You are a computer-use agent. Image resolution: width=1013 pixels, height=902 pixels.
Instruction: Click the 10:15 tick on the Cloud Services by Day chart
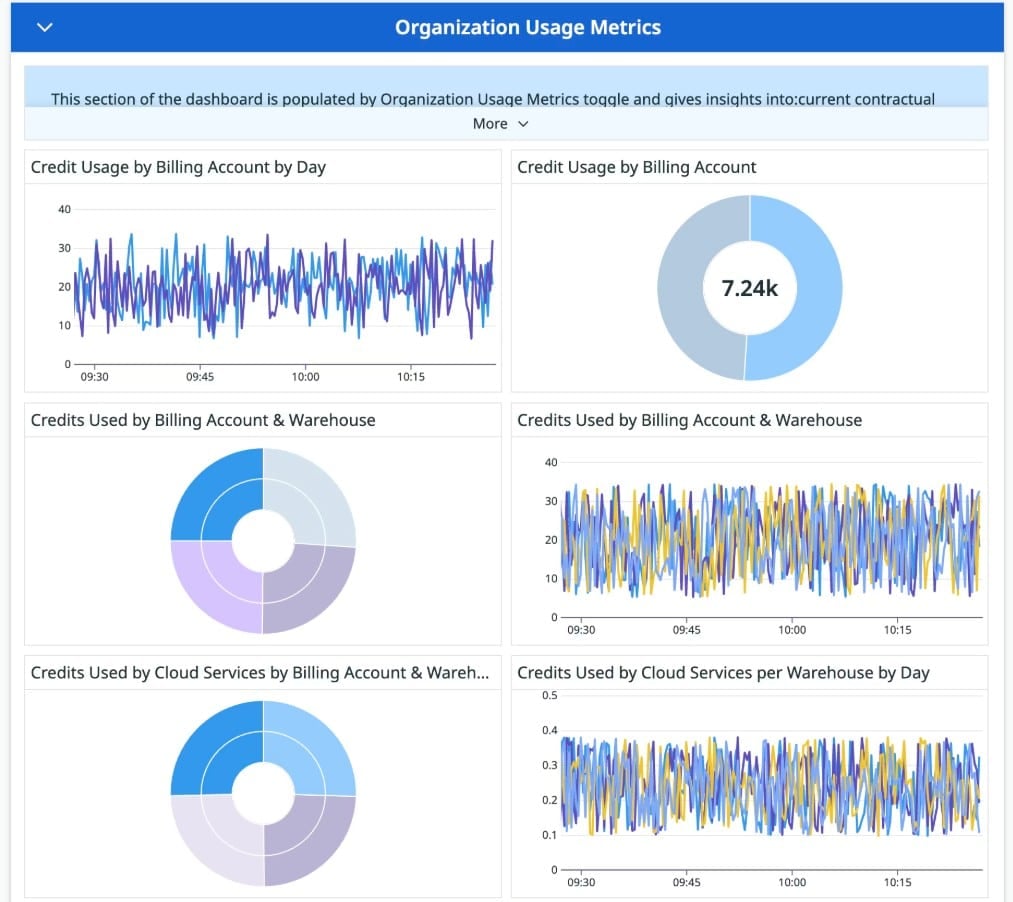(897, 882)
